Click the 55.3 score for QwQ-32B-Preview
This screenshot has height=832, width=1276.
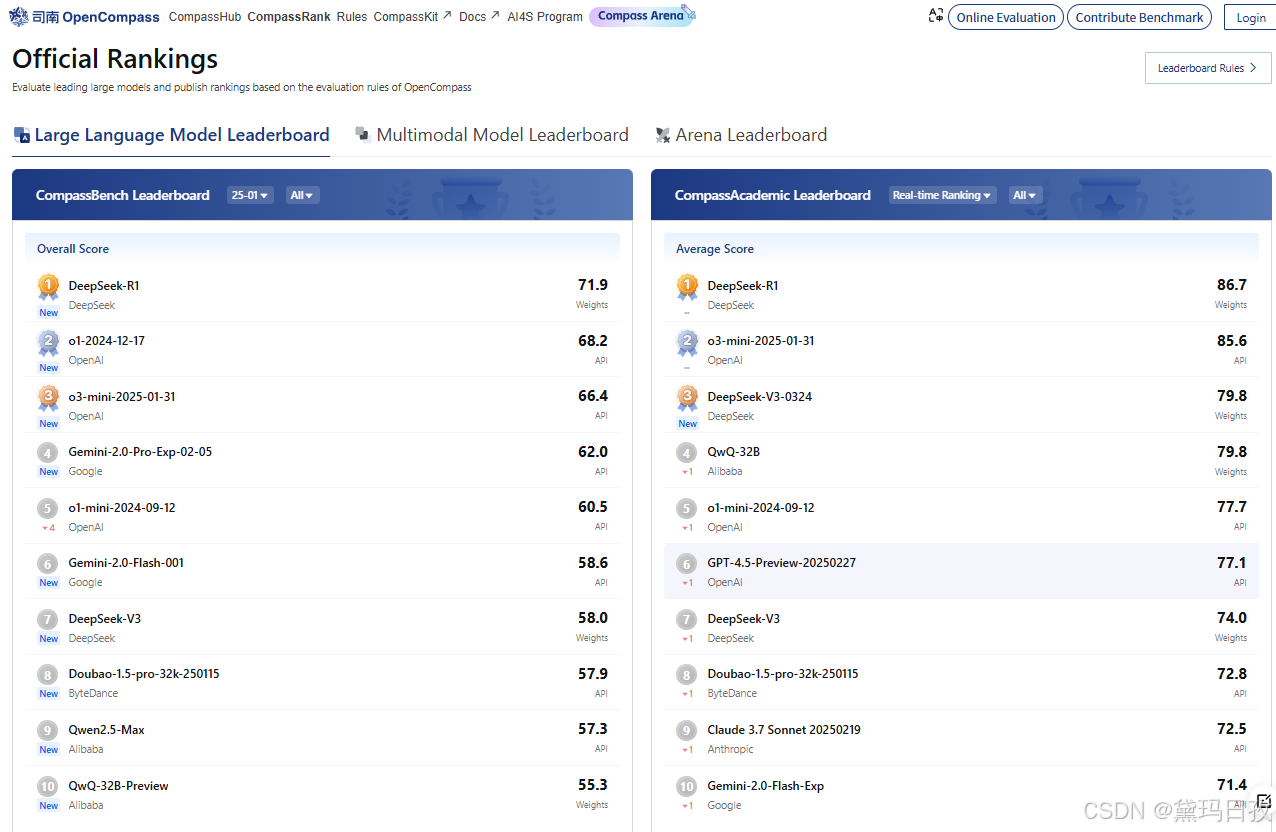593,785
